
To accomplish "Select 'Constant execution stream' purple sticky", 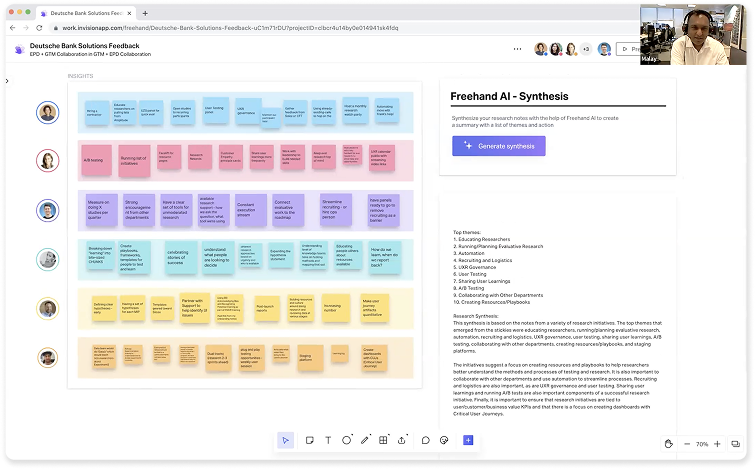I will tap(251, 210).
